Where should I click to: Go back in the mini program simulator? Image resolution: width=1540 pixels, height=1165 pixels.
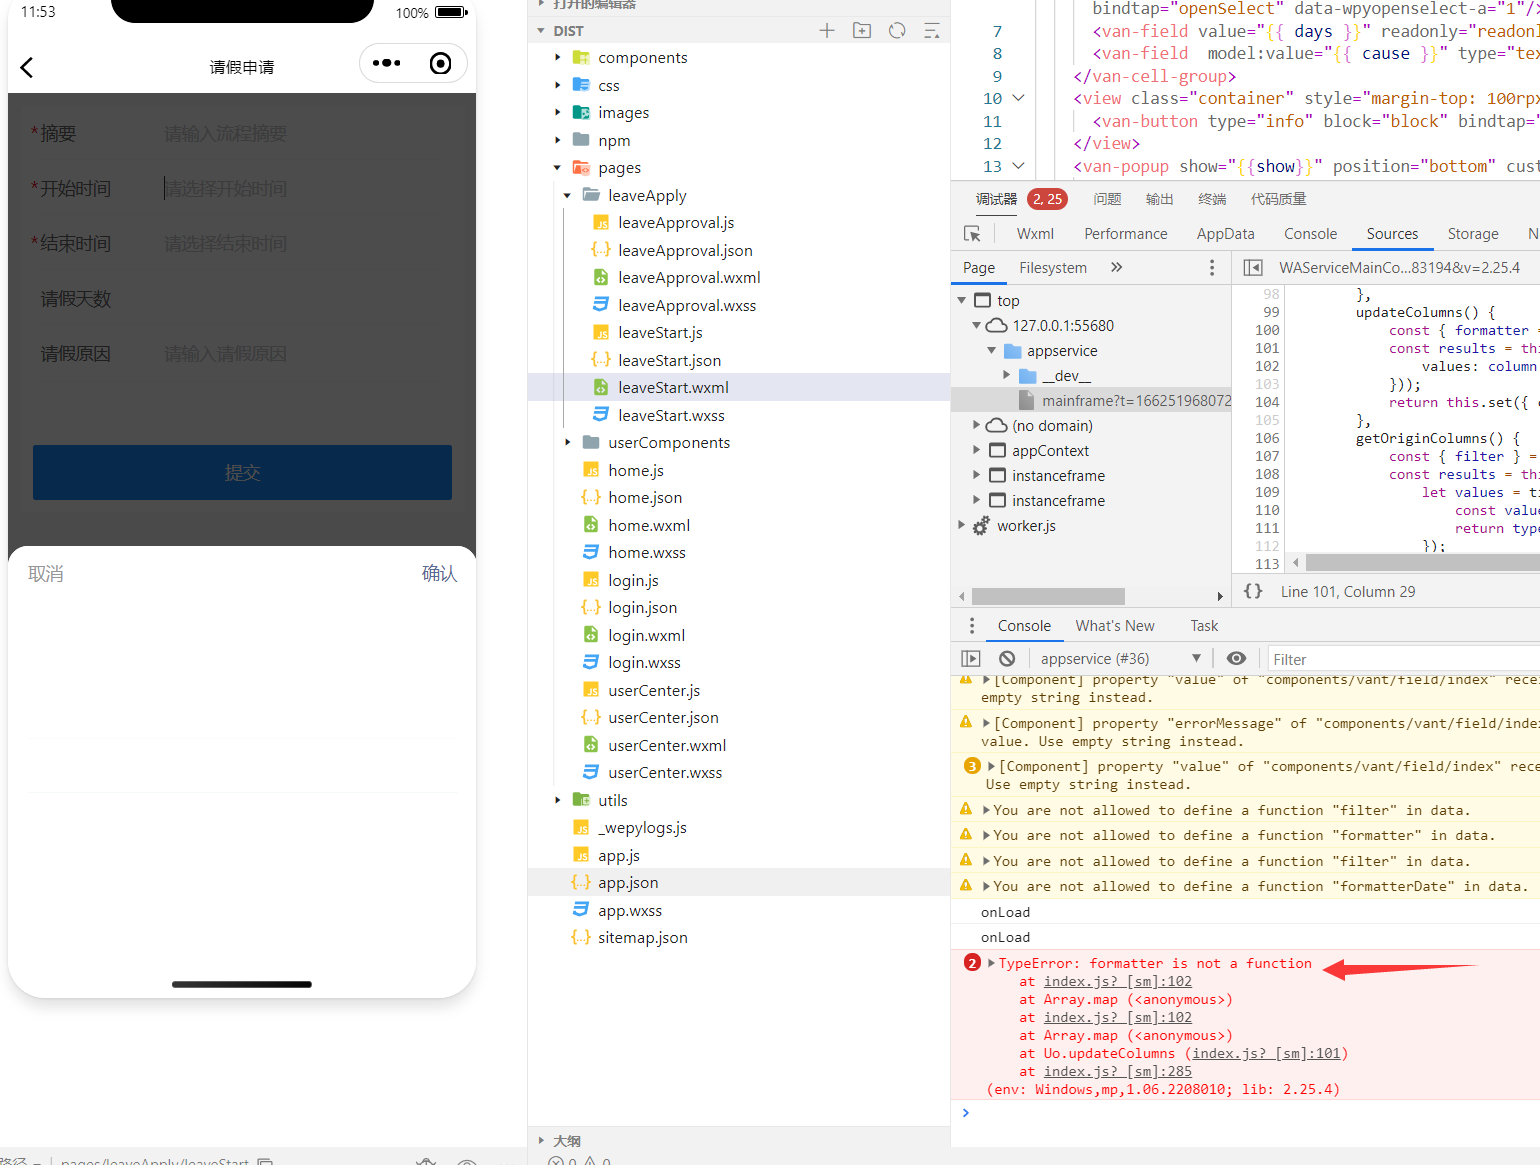[27, 67]
